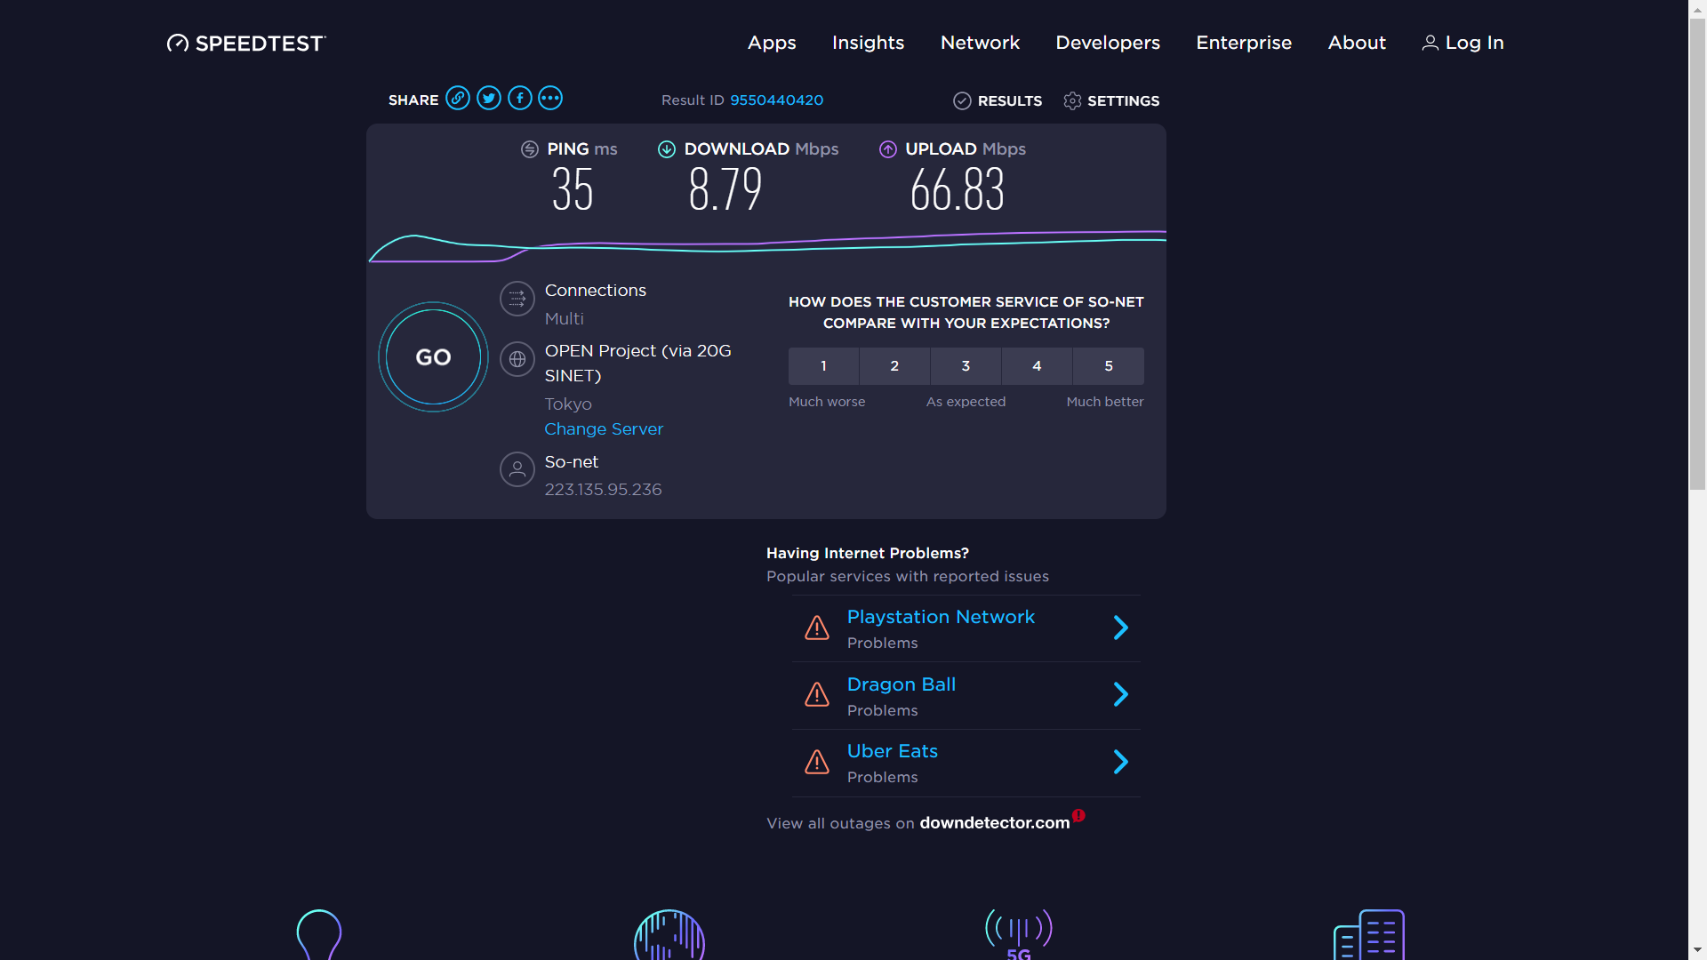
Task: Open the Apps menu
Action: (771, 43)
